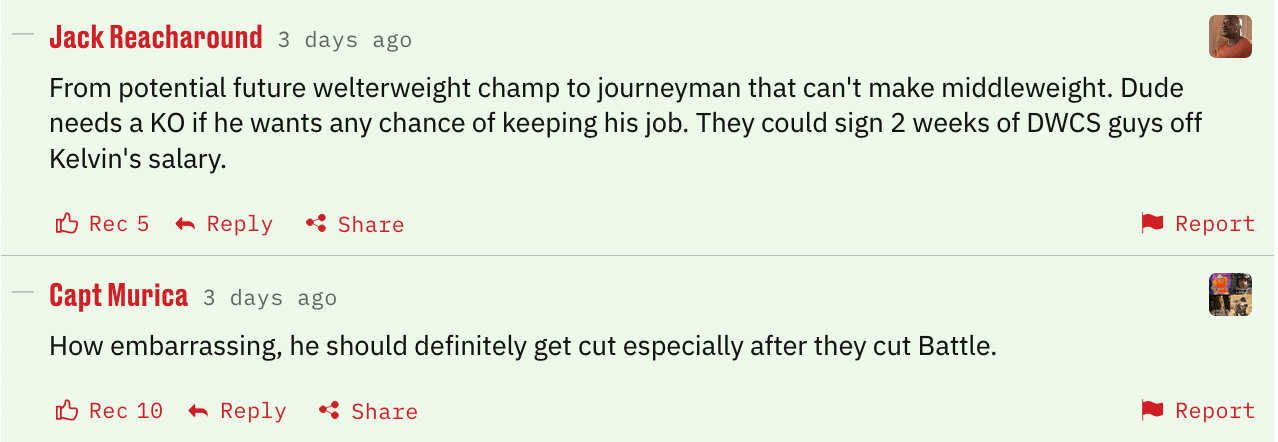The image size is (1278, 442).
Task: Click thumbs-up icon on Capt Murica's comment
Action: tap(67, 411)
